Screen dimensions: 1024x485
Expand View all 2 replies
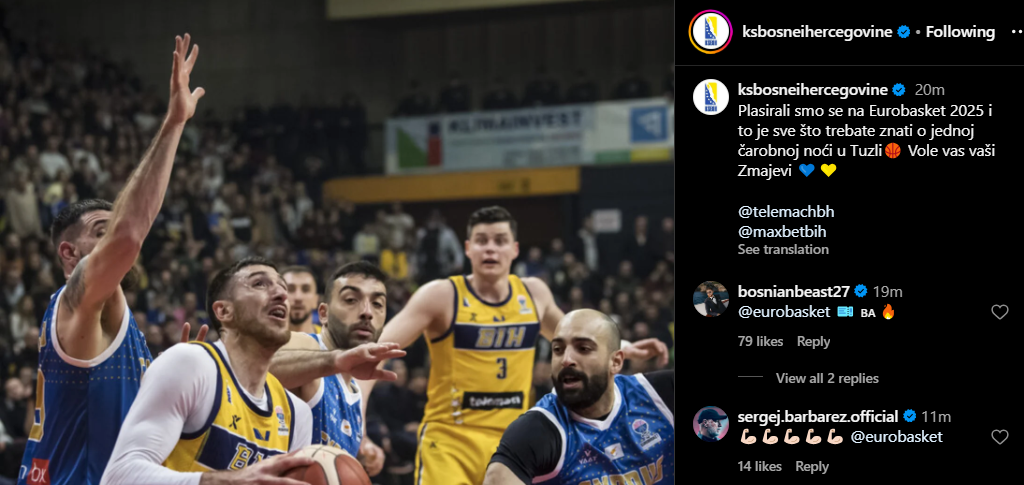(827, 379)
